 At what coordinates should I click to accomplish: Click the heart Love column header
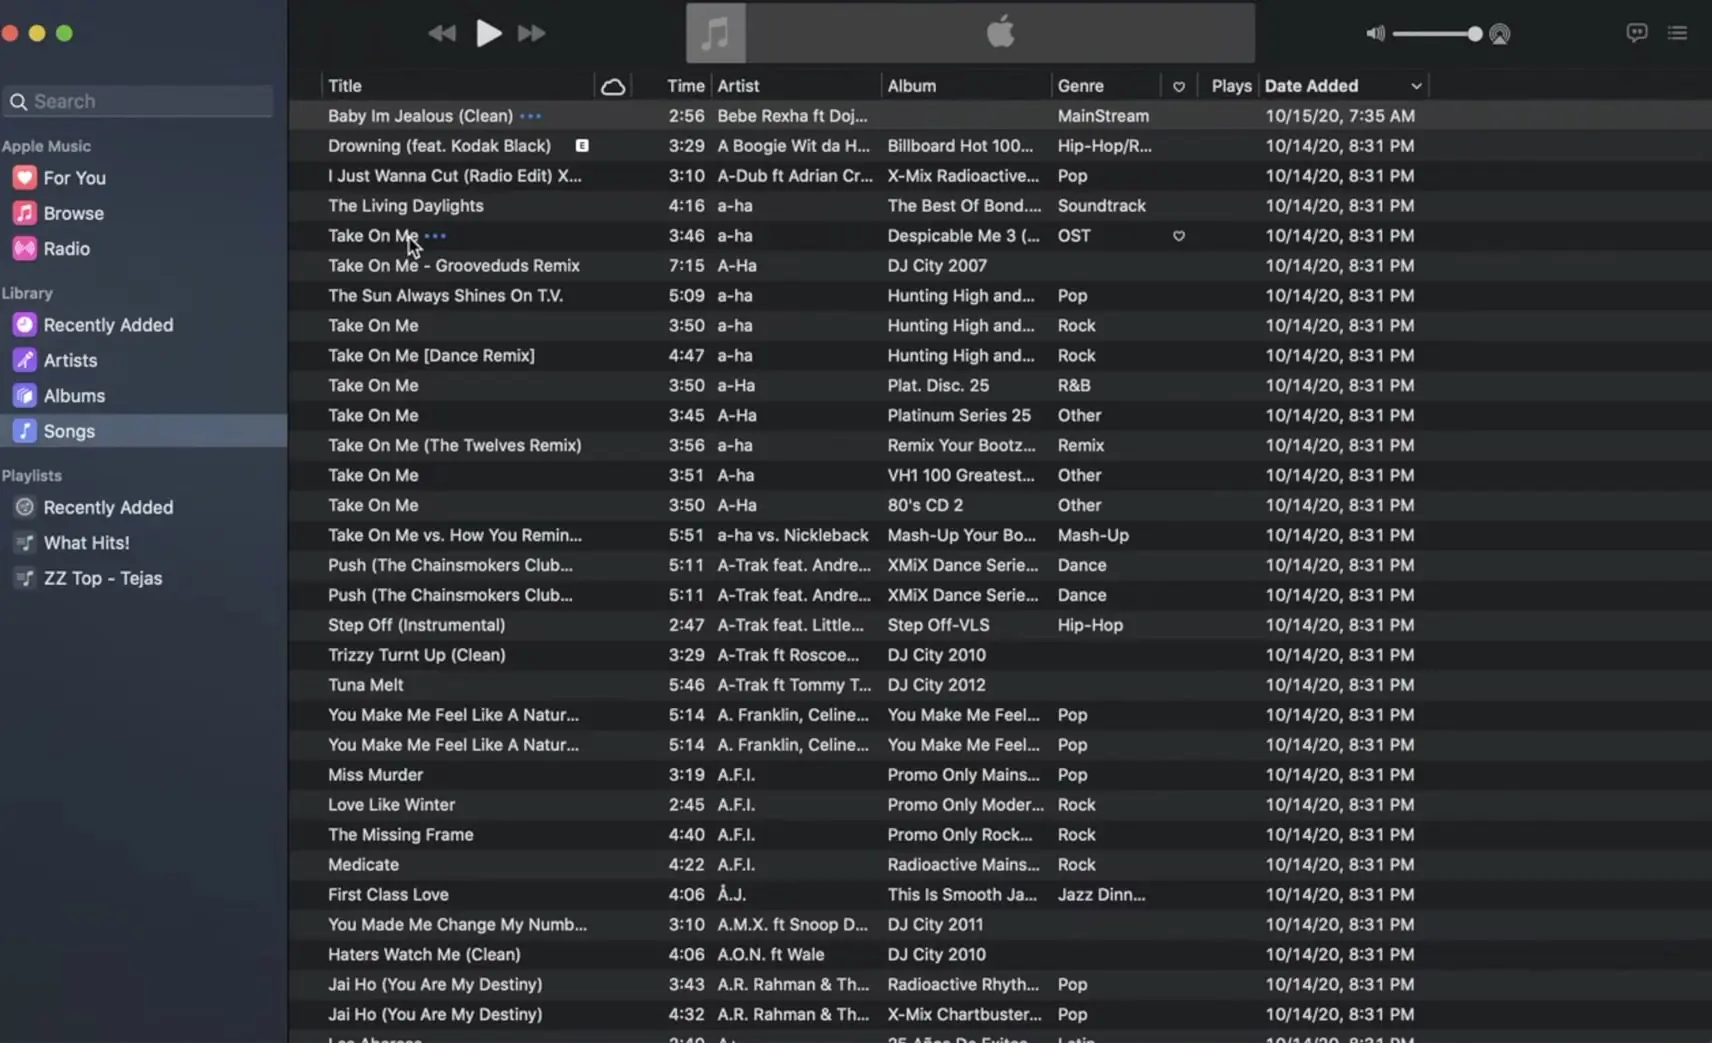click(x=1179, y=87)
